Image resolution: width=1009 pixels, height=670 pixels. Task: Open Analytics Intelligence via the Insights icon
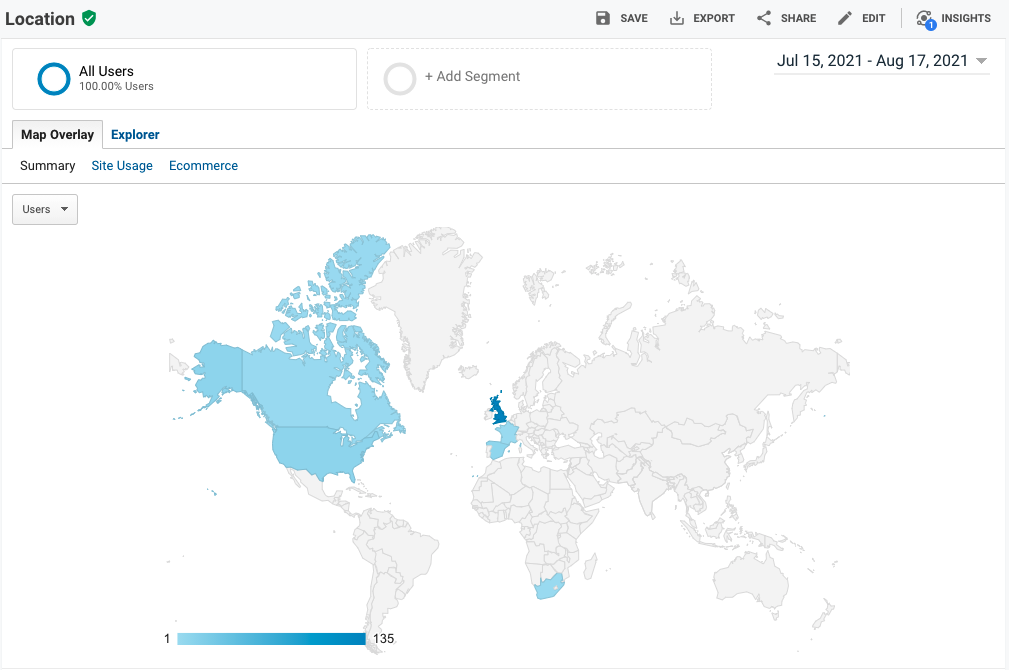(923, 18)
